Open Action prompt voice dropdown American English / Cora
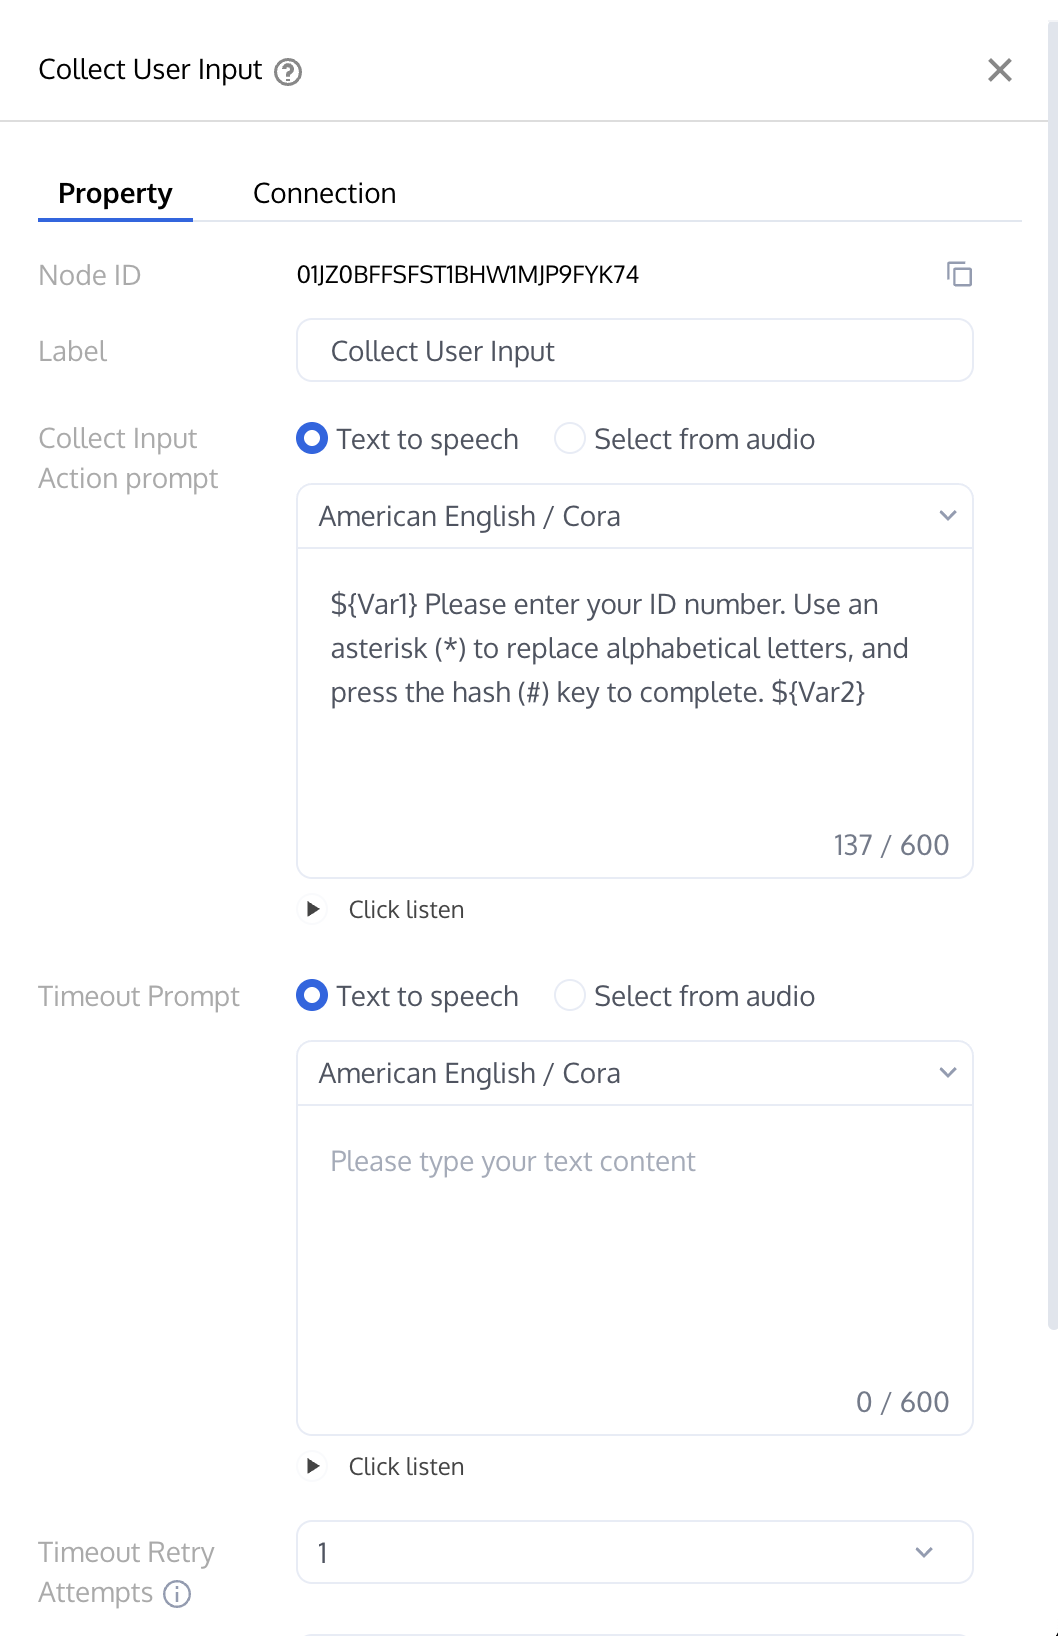The image size is (1058, 1636). click(x=634, y=516)
